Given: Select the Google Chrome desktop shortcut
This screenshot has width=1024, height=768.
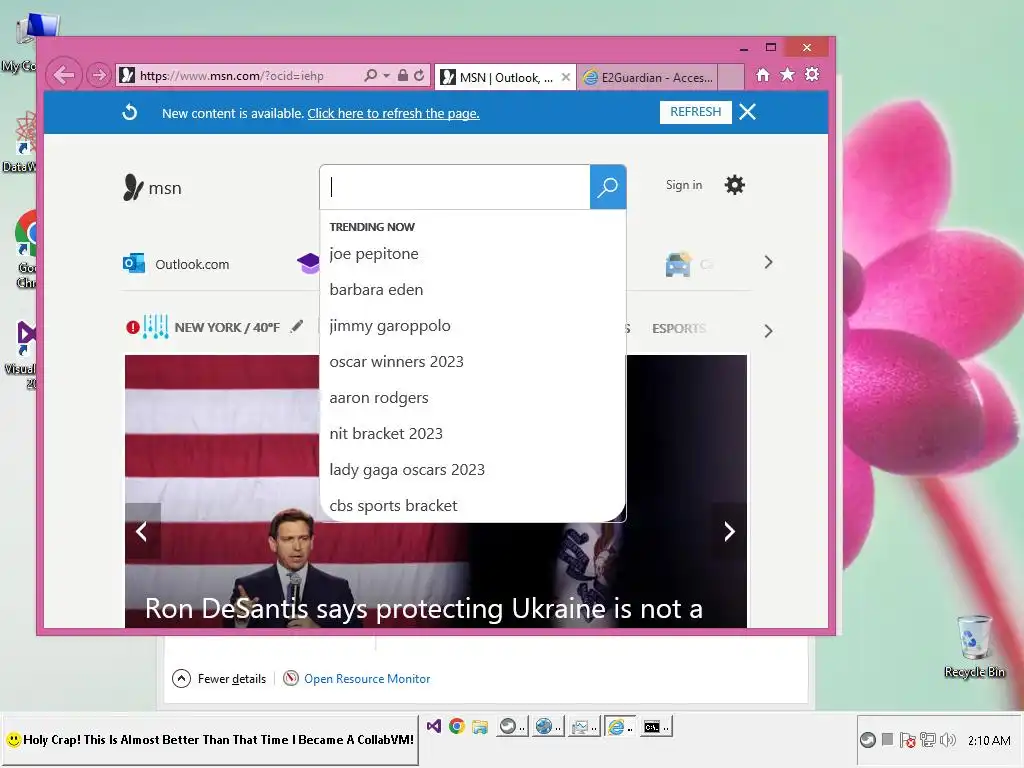Looking at the screenshot, I should point(26,249).
